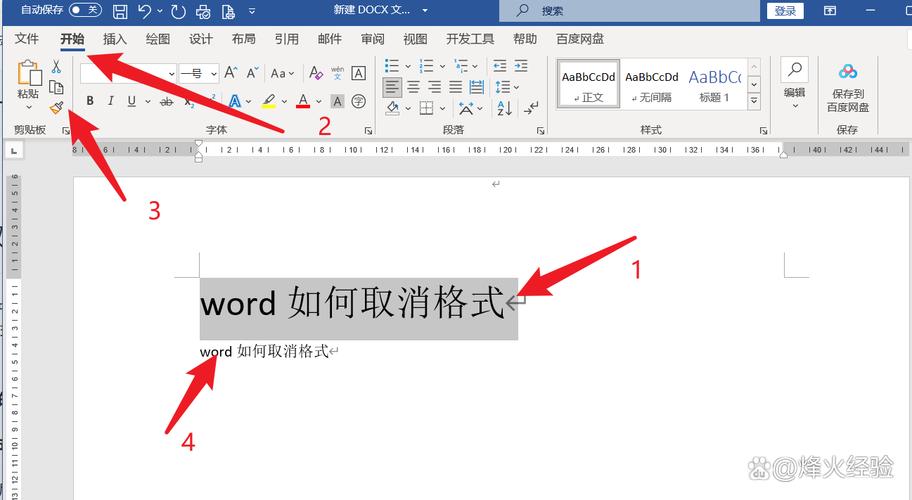
Task: Click the Redo arrow in quick access toolbar
Action: (x=178, y=11)
